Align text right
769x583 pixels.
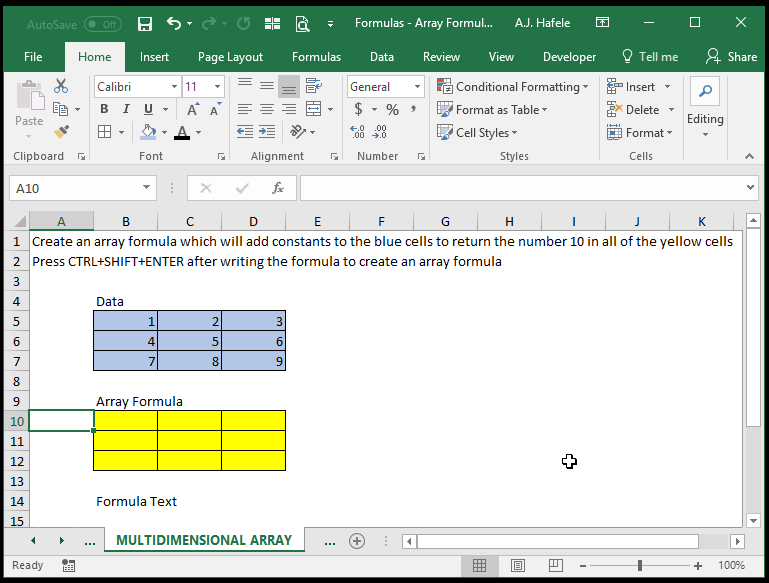click(289, 109)
